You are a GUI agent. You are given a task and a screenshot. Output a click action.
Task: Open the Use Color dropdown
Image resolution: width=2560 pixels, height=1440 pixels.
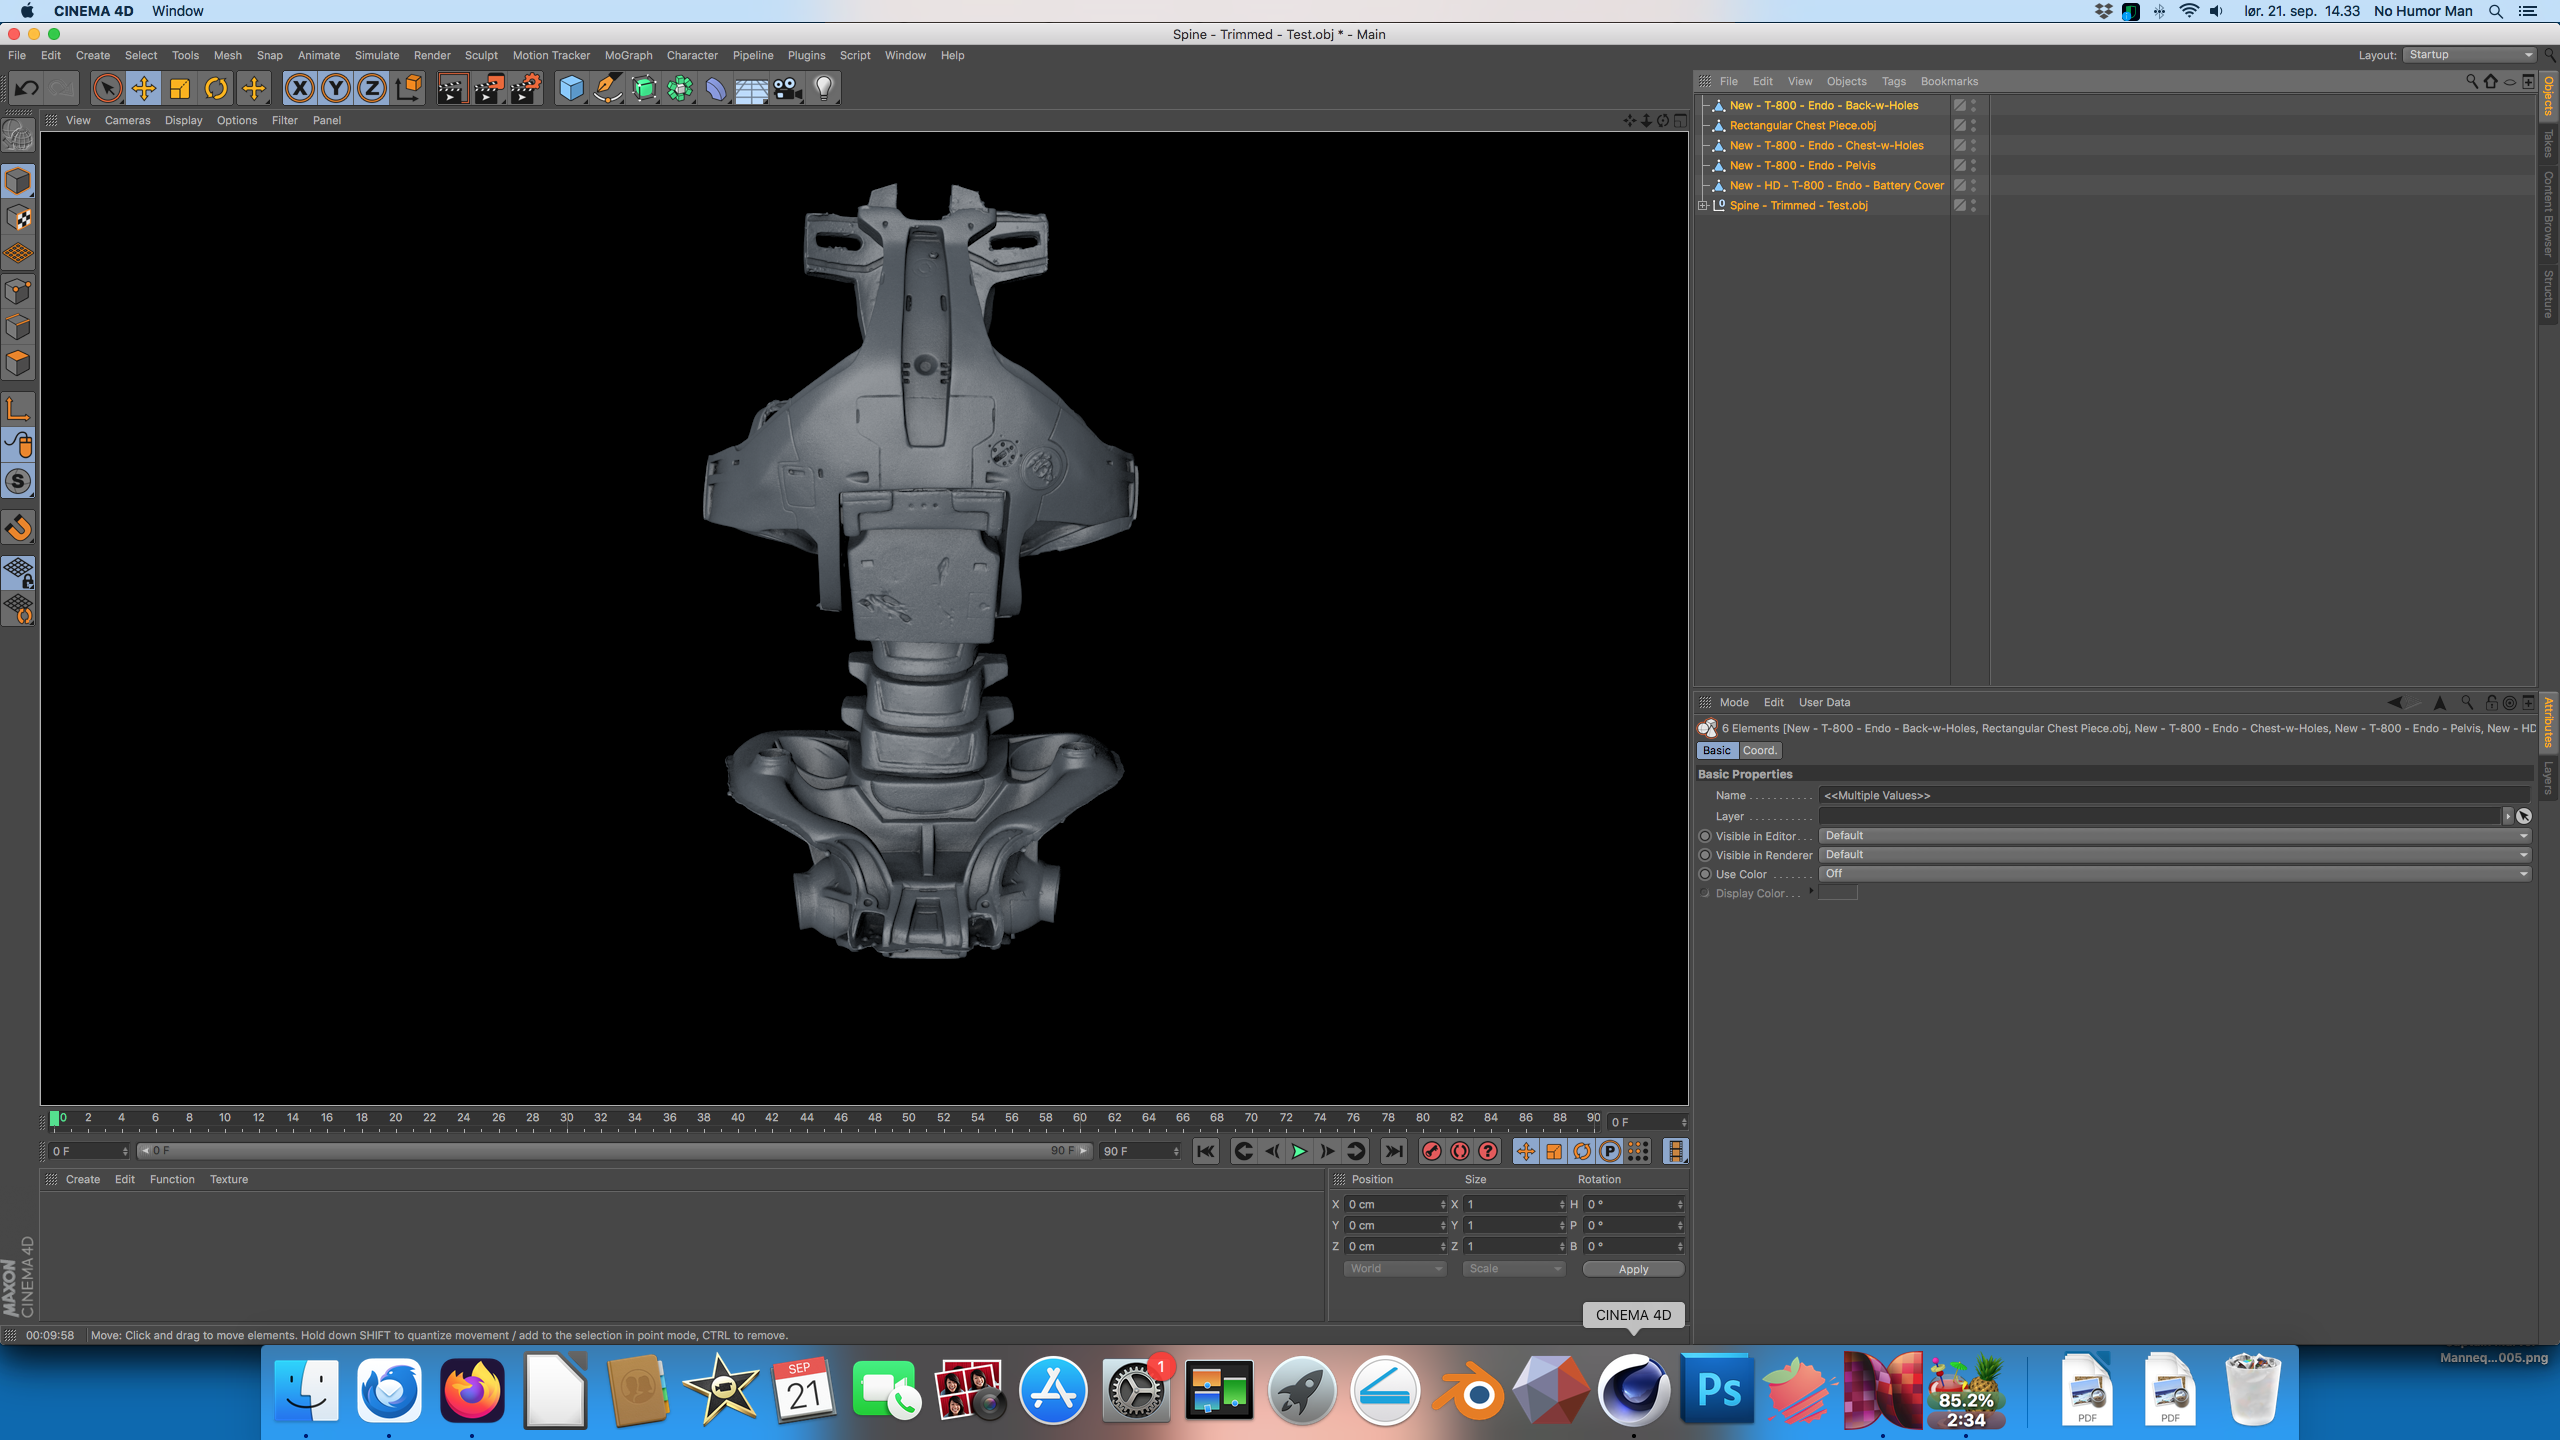[2174, 874]
